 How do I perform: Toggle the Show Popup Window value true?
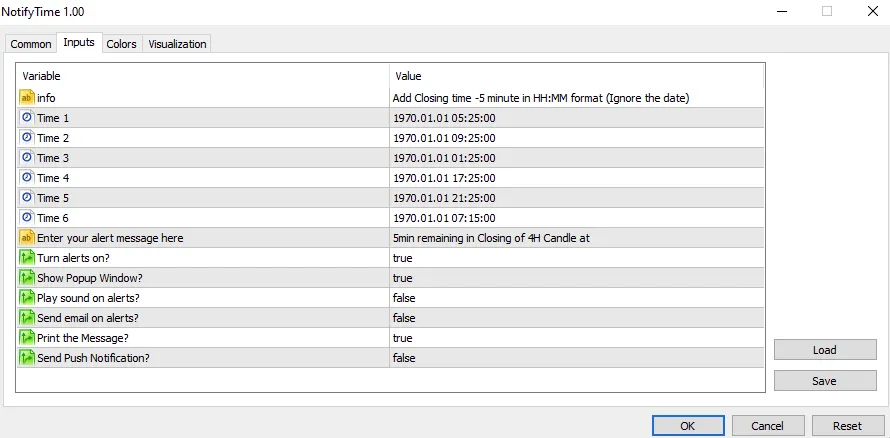point(403,278)
